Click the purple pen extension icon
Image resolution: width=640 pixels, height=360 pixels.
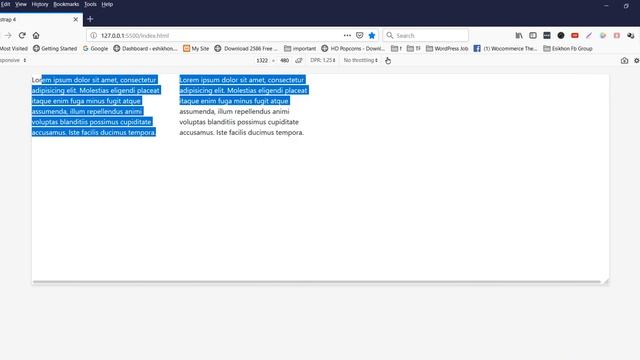589,36
